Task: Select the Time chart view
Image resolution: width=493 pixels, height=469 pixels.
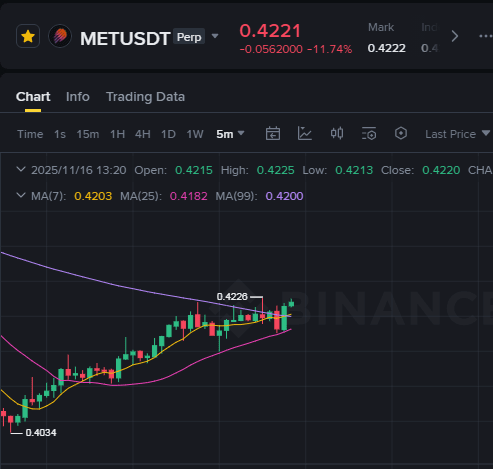Action: coord(30,134)
